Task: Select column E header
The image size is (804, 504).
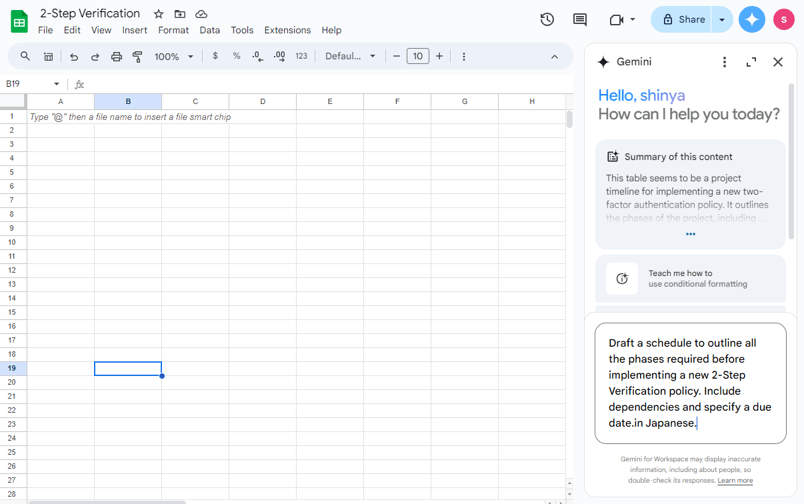Action: click(330, 101)
